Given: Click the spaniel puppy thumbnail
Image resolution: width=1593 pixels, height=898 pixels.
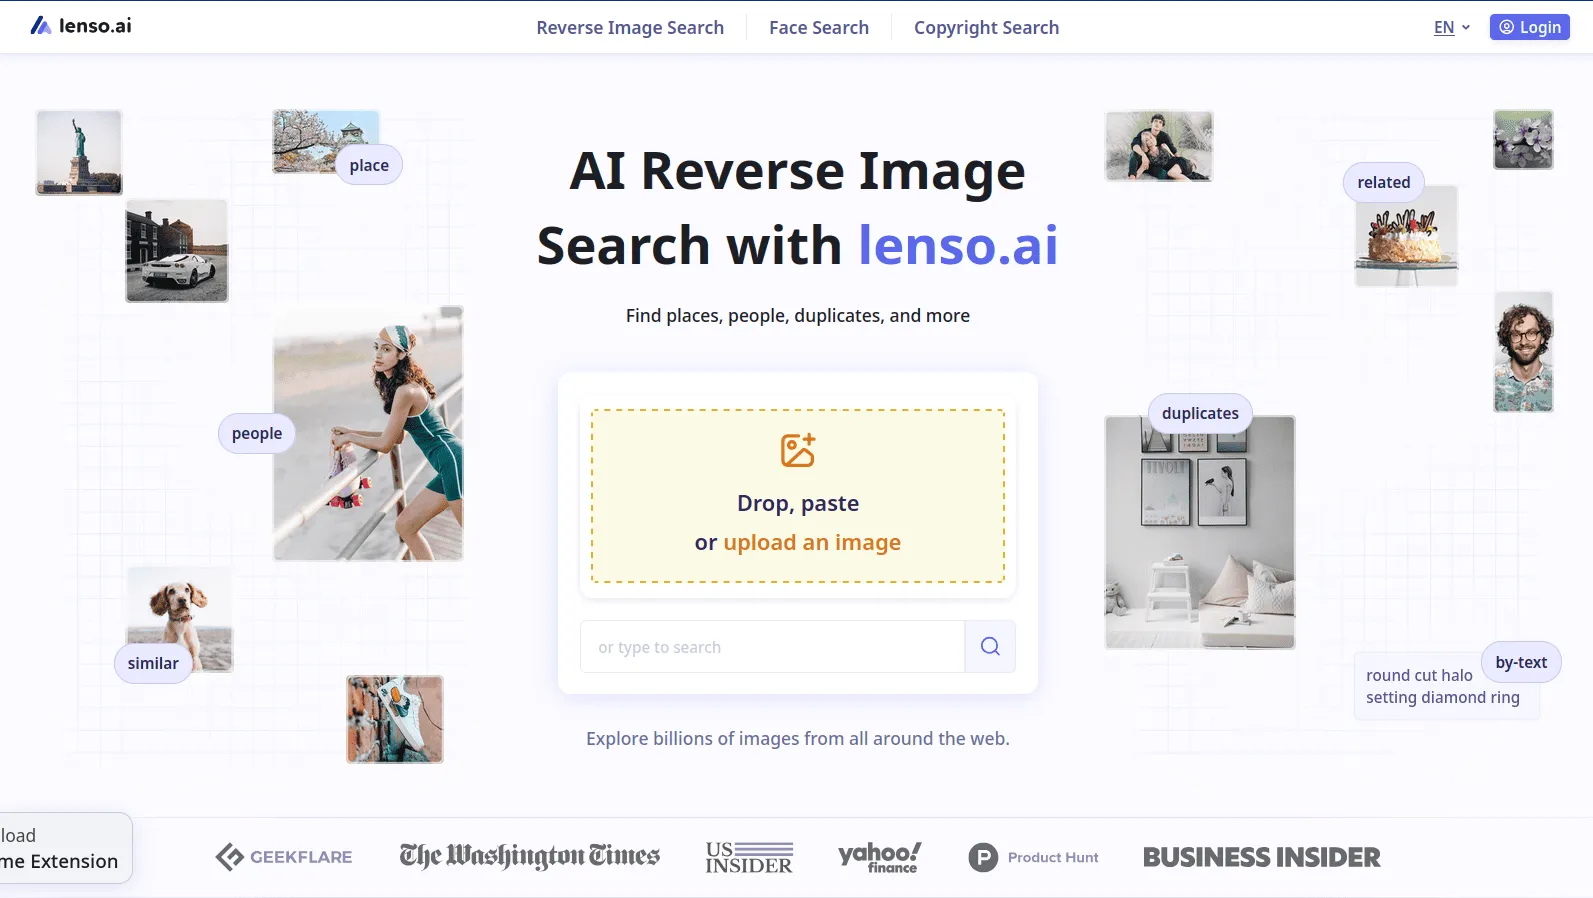Looking at the screenshot, I should [x=180, y=619].
